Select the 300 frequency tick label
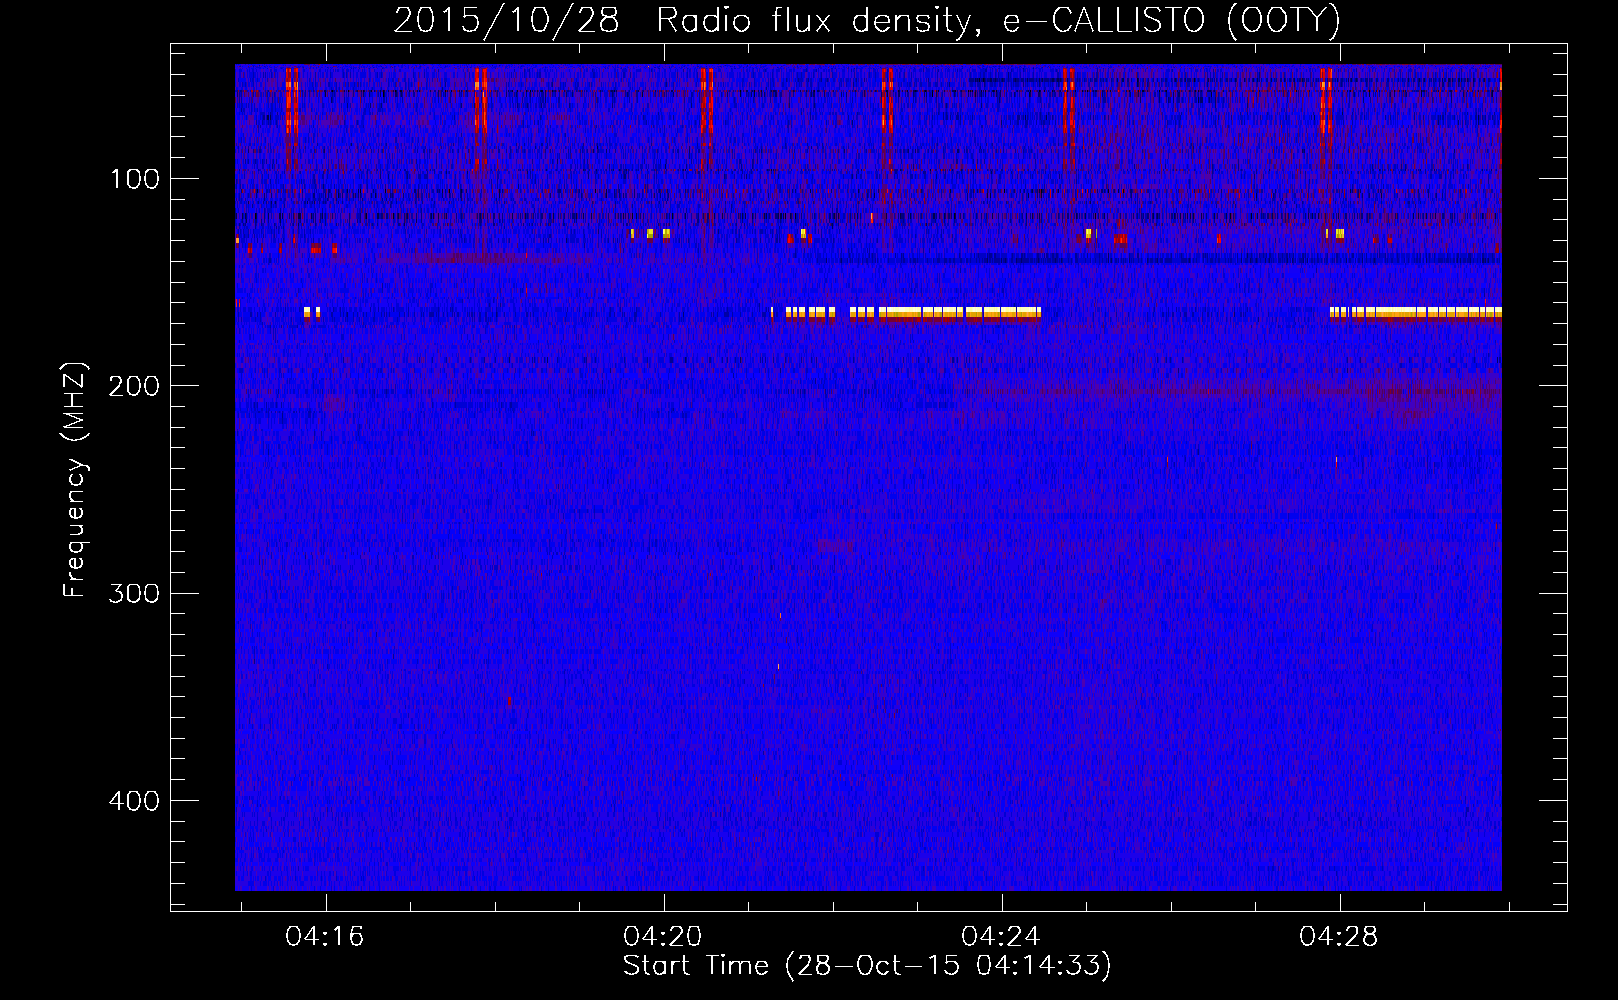Screen dimensions: 1618x1000 [x=135, y=593]
